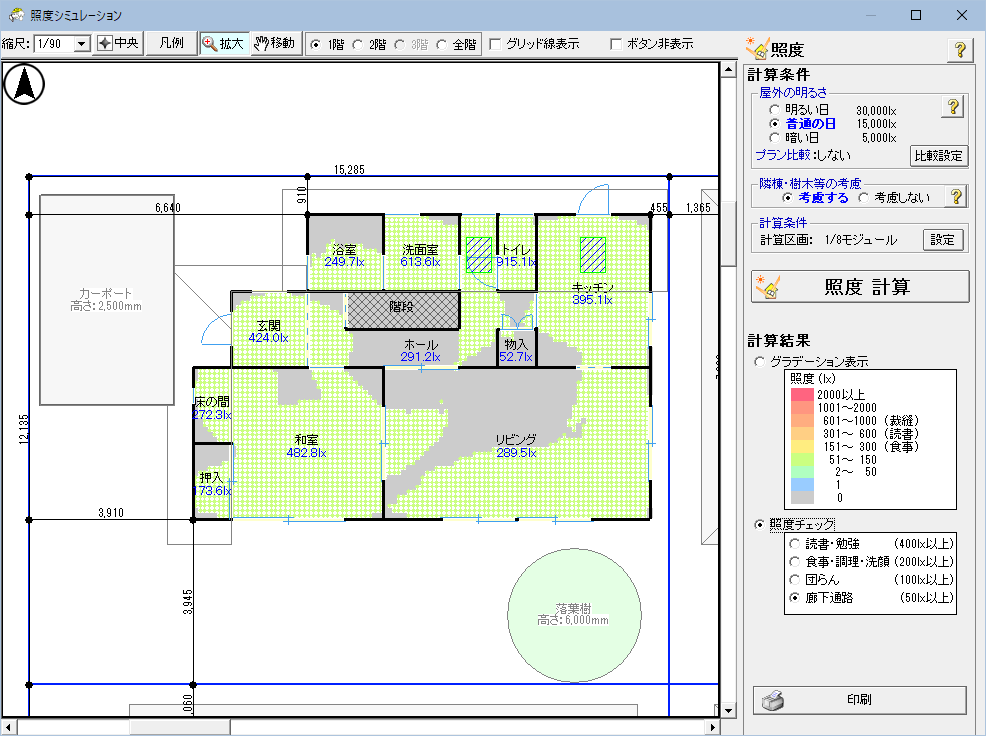Image resolution: width=986 pixels, height=736 pixels.
Task: Click the 縮尺 scale input field
Action: 54,44
